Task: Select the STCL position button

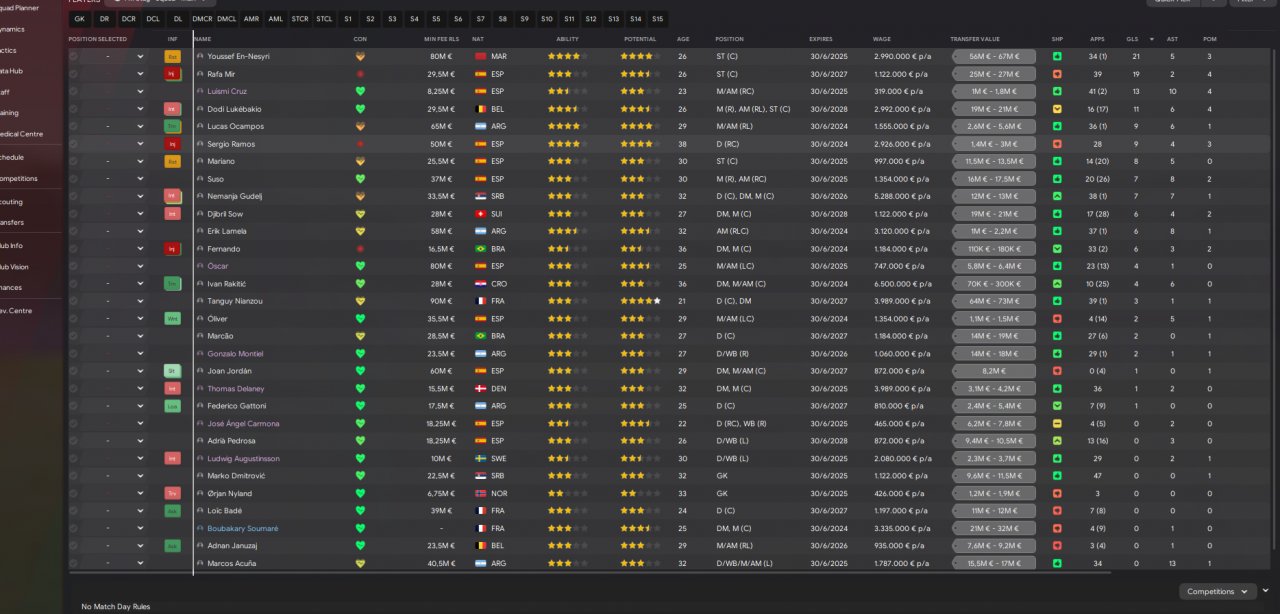Action: tap(324, 19)
